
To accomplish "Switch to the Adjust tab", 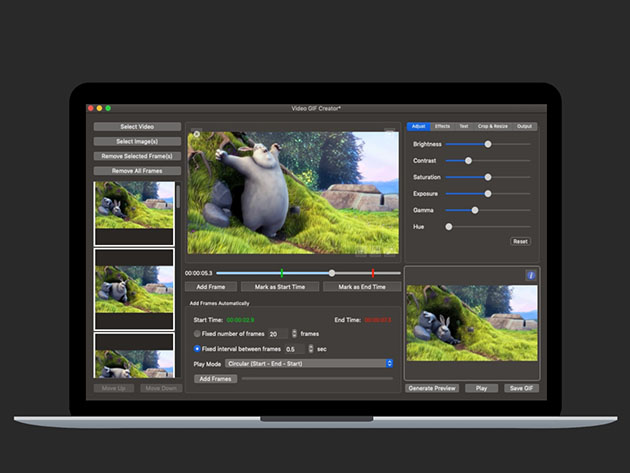I will [x=419, y=126].
